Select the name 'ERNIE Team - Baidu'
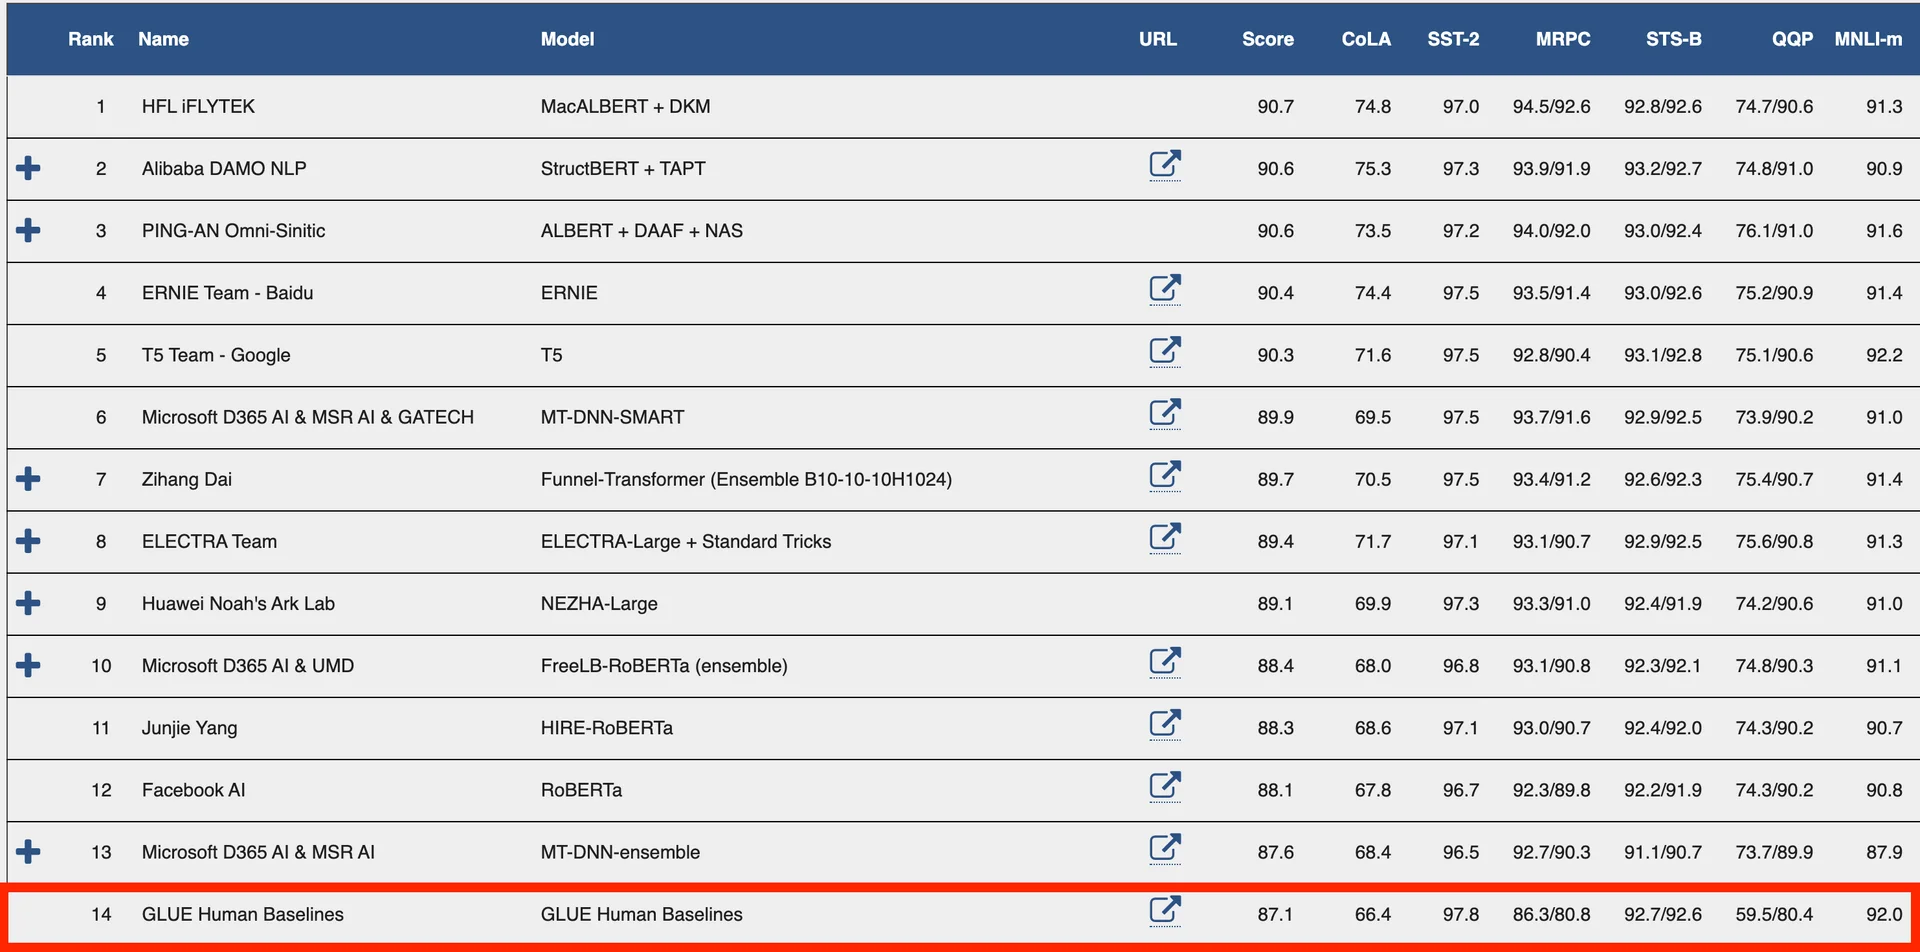The image size is (1920, 952). pyautogui.click(x=227, y=292)
